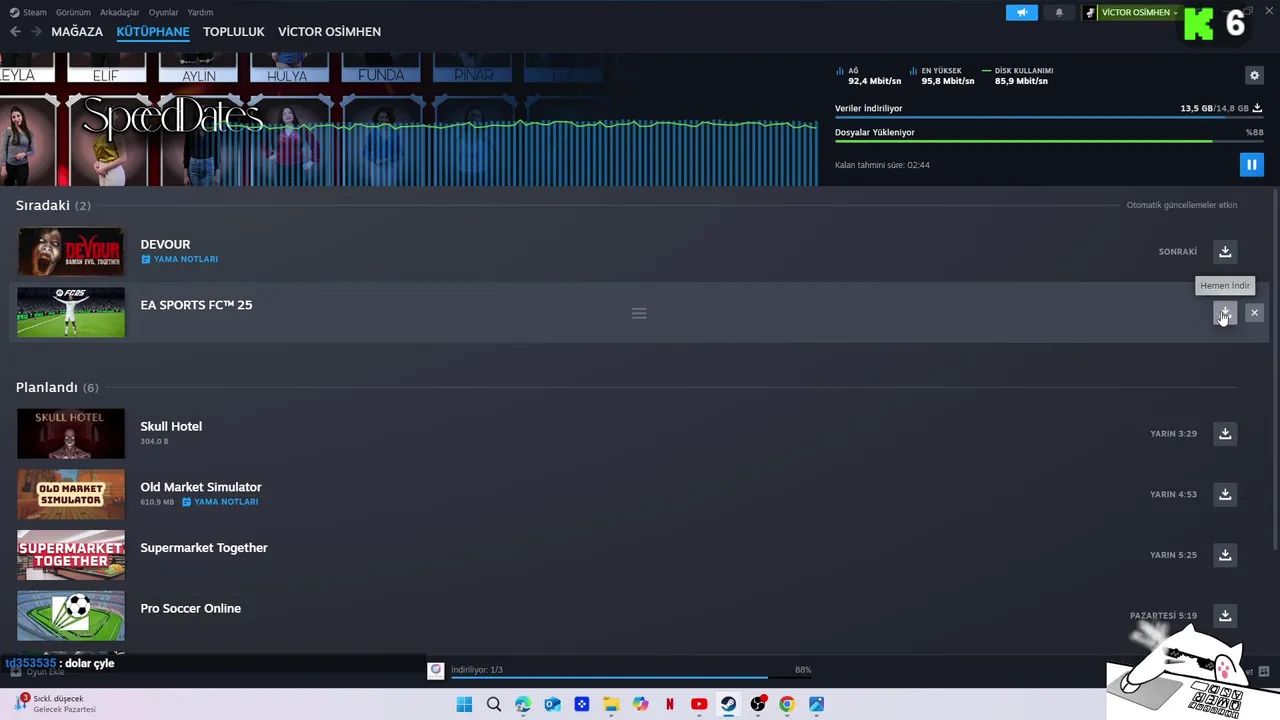Download Skull Hotel update now
Image resolution: width=1280 pixels, height=720 pixels.
pos(1225,433)
